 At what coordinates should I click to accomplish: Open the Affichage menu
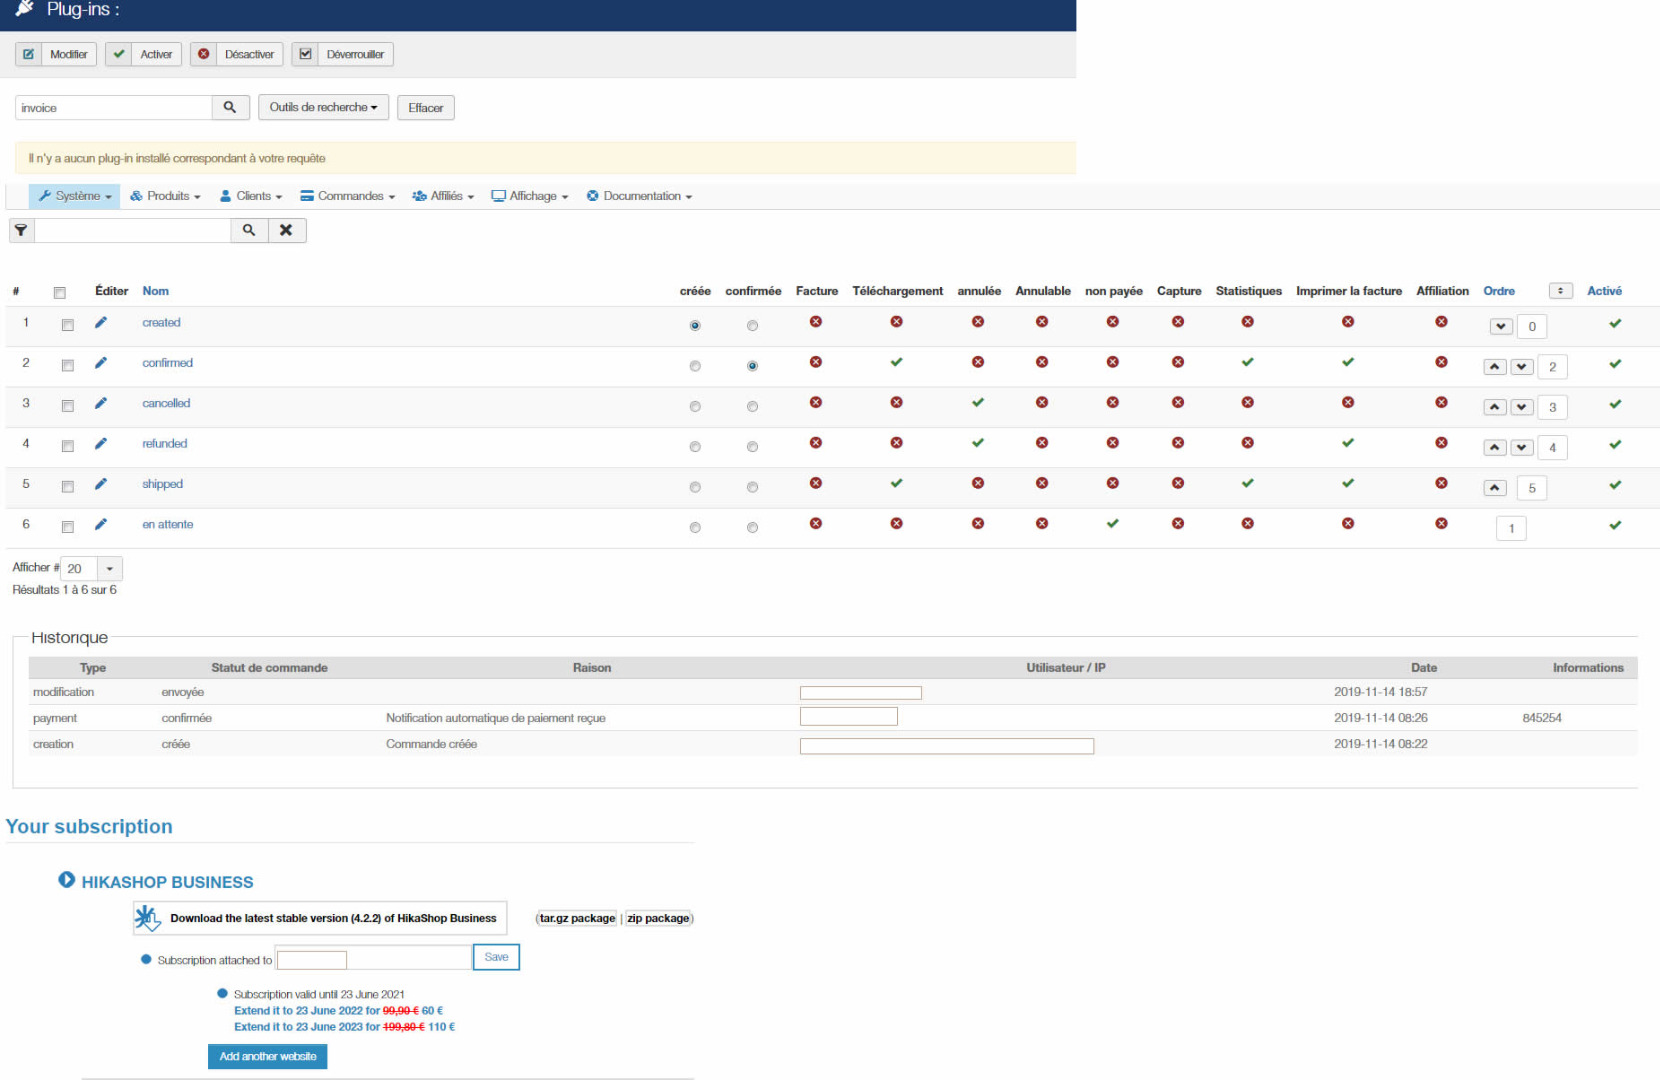(530, 196)
